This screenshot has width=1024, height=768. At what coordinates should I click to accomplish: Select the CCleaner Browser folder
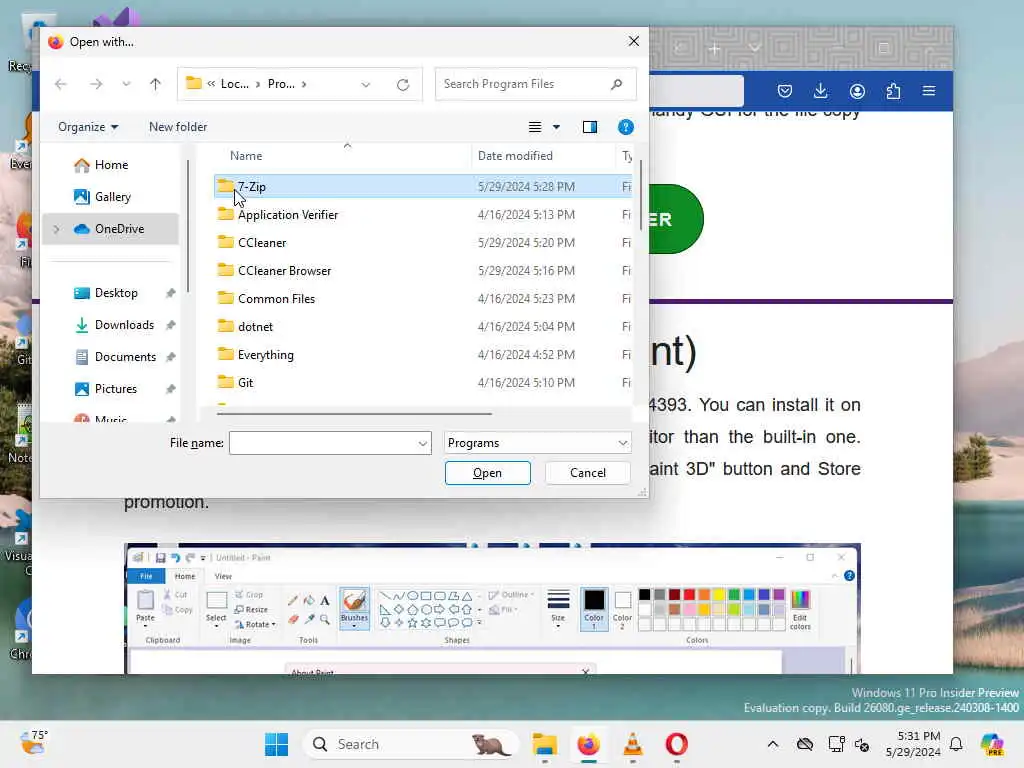[x=423, y=271]
